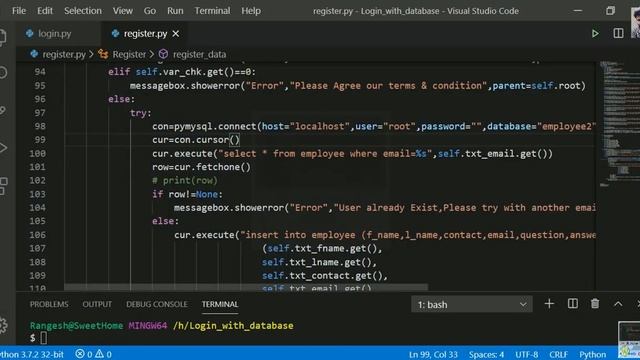This screenshot has height=360, width=640.
Task: Click line number 103 in gutter
Action: coord(38,194)
